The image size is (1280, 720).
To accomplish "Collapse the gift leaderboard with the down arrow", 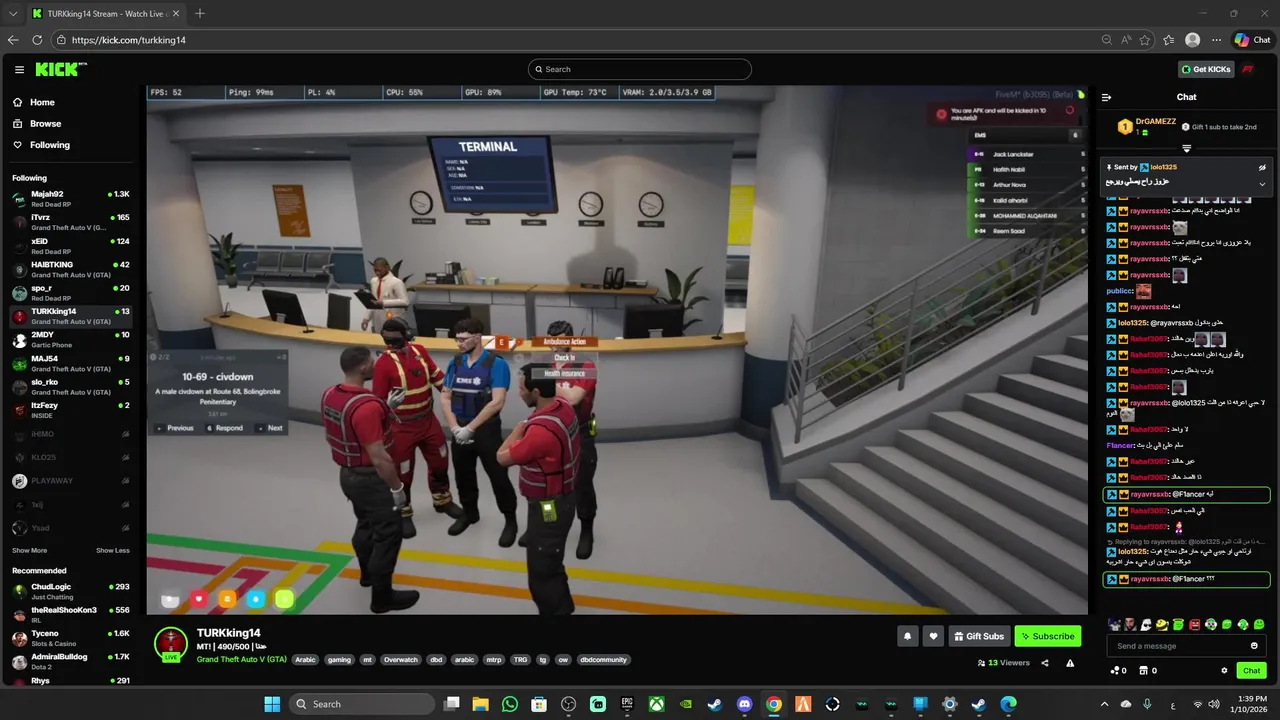I will point(1187,148).
